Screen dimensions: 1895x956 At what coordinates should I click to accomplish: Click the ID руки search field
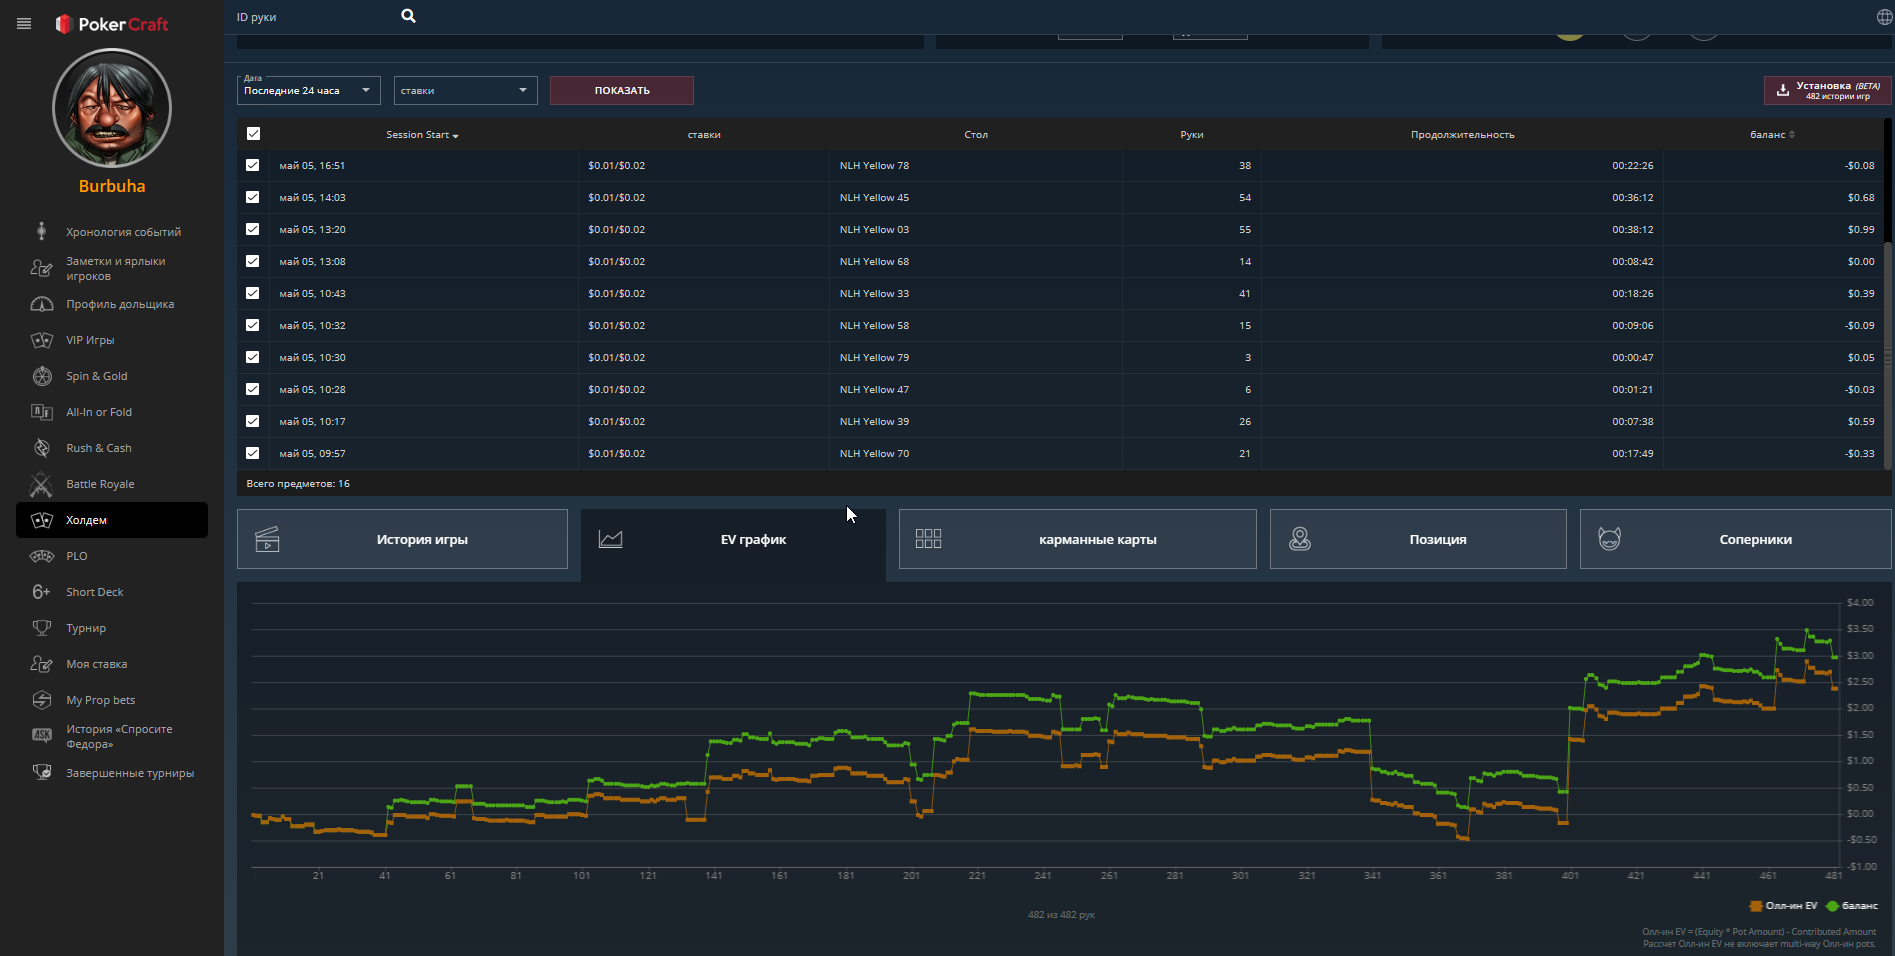coord(312,17)
